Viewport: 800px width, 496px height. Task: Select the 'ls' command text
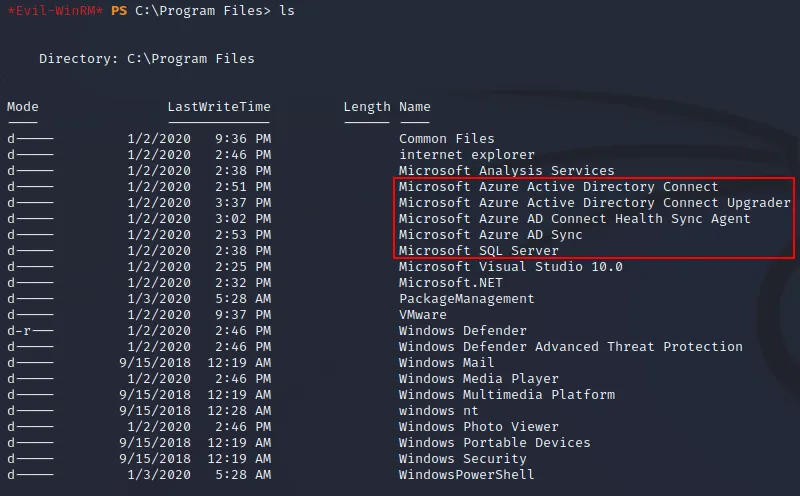[x=287, y=11]
